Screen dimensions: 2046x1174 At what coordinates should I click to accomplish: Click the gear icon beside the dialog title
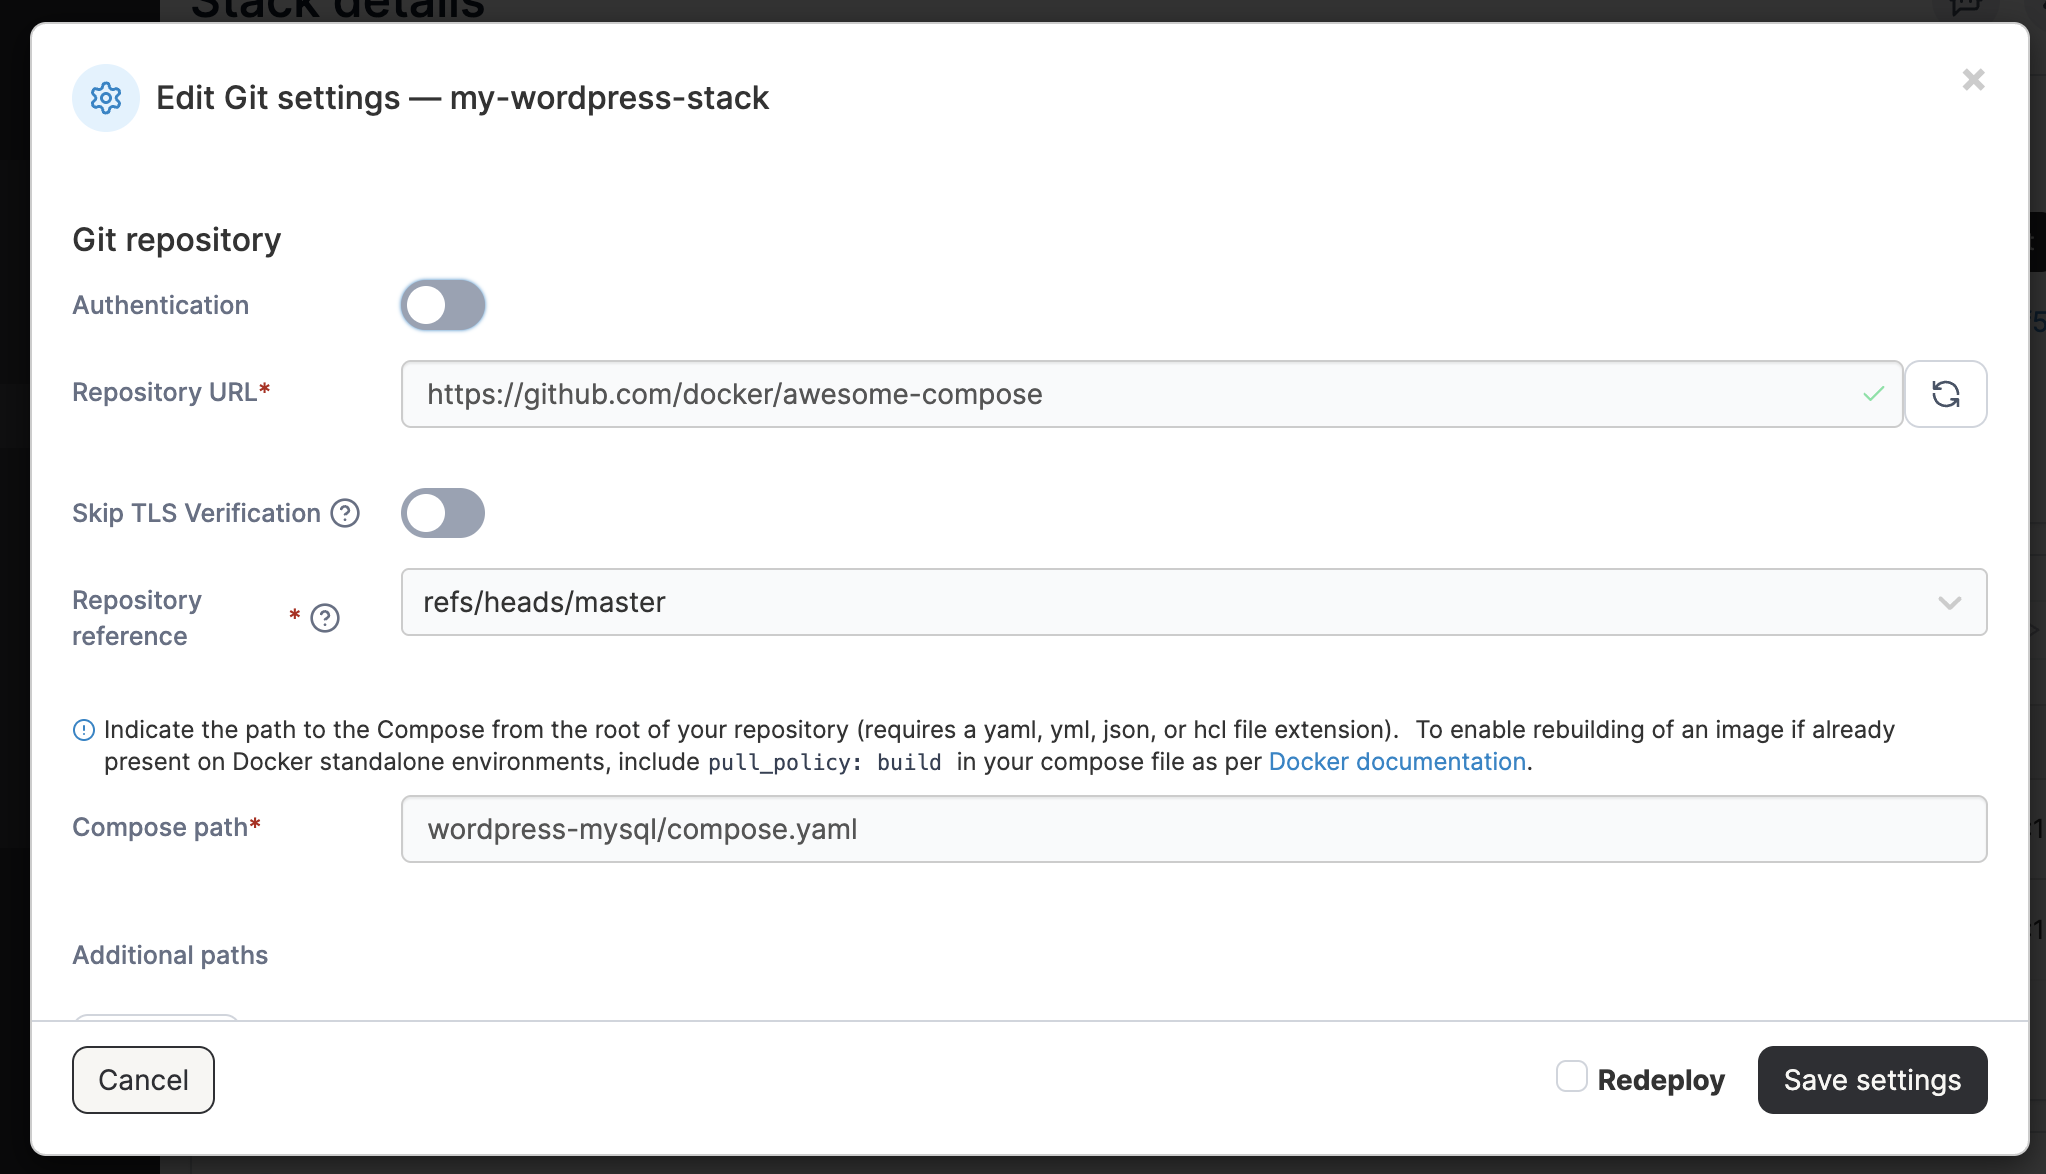click(106, 98)
